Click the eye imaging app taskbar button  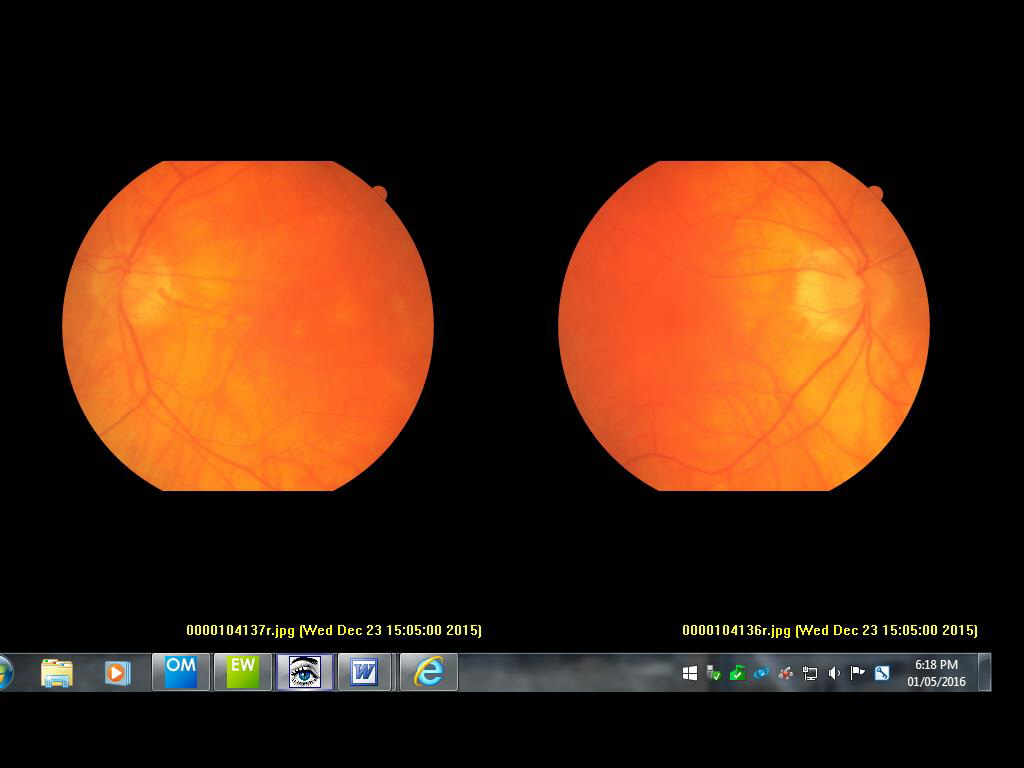pos(305,672)
